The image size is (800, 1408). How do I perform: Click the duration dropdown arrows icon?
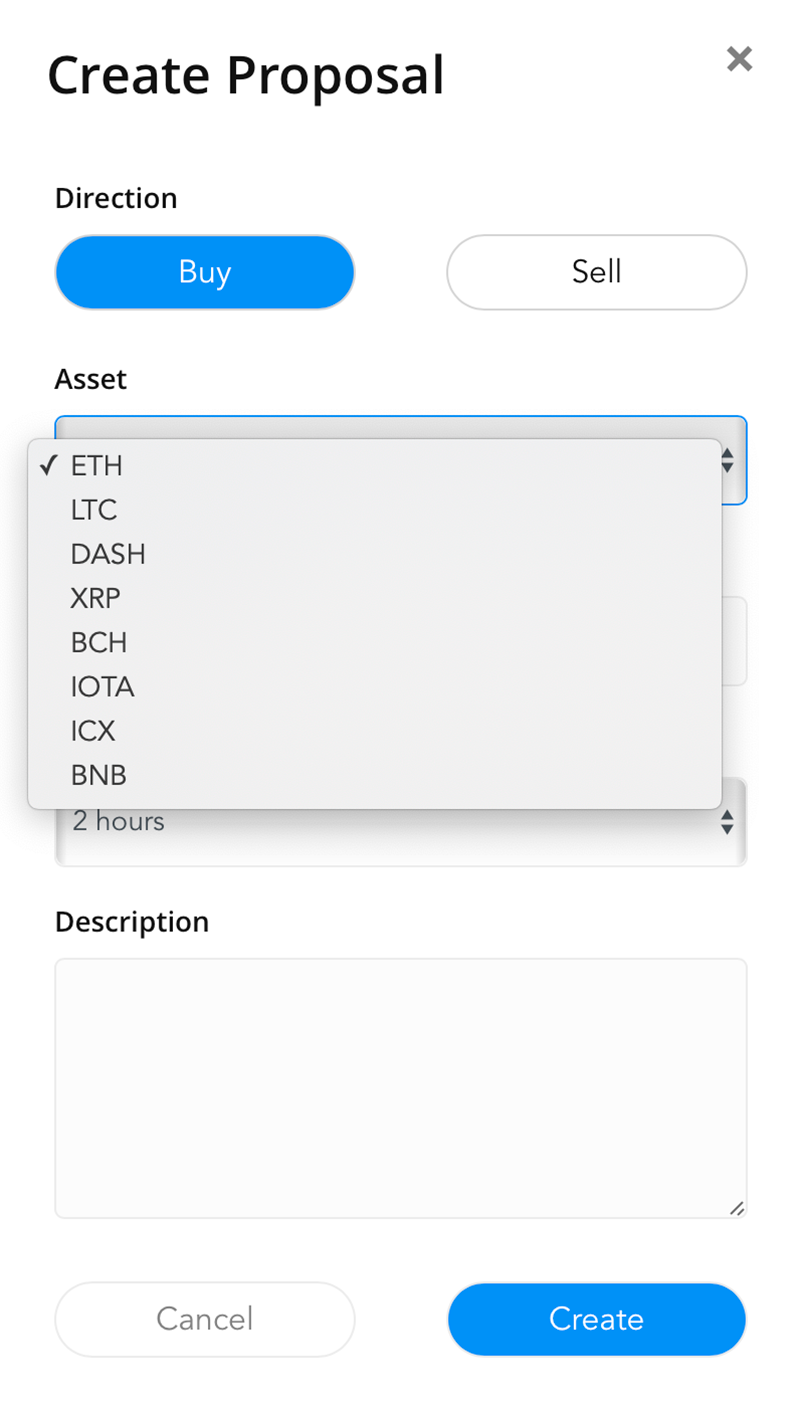tap(728, 823)
